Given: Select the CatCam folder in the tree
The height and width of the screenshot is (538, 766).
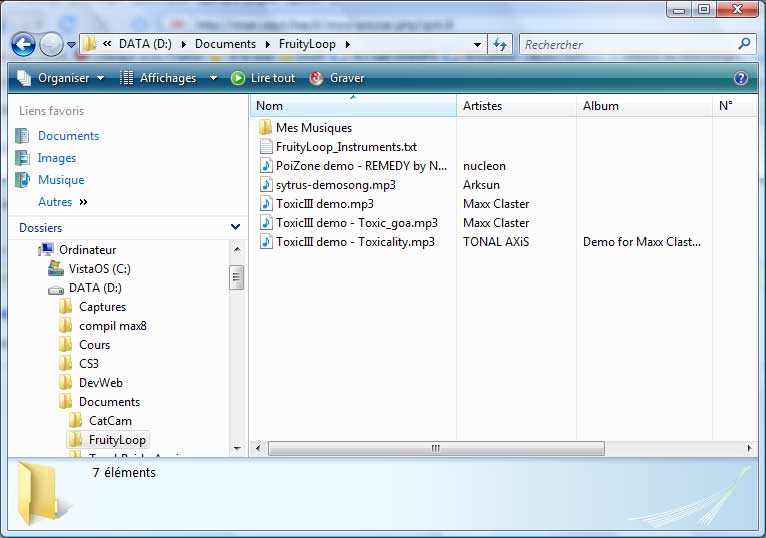Looking at the screenshot, I should point(110,421).
